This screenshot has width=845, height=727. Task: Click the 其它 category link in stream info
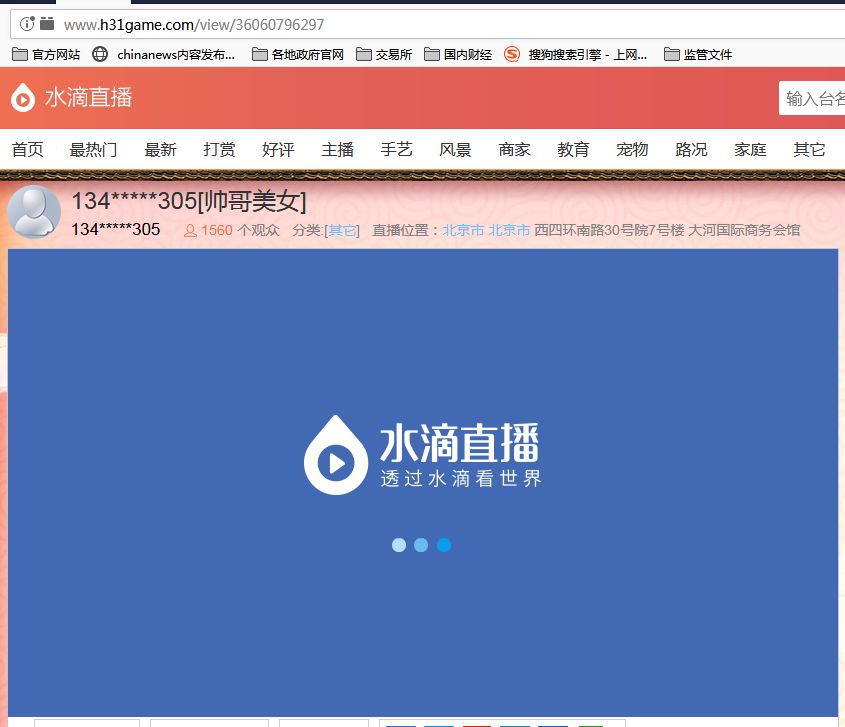coord(342,231)
